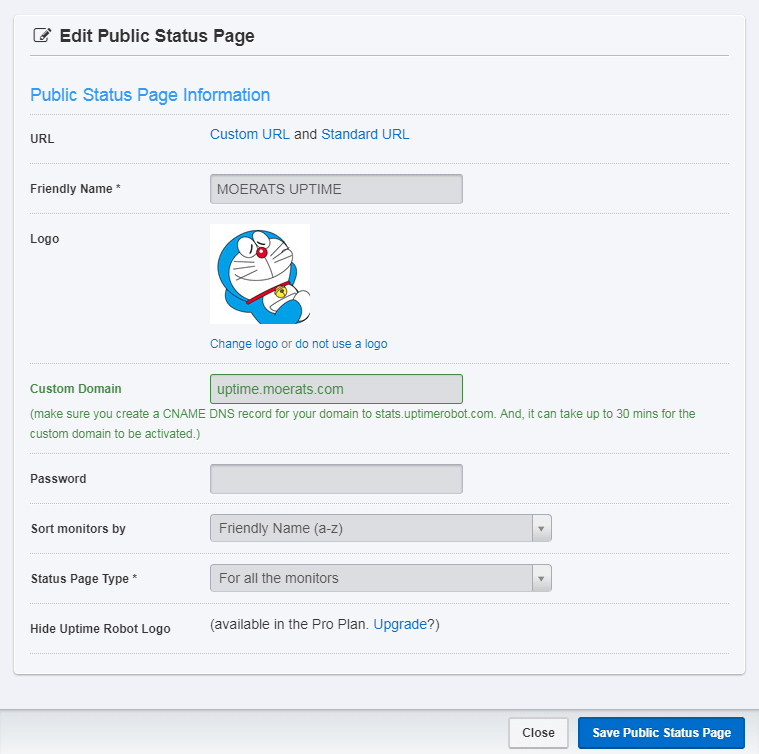Screen dimensions: 759x754
Task: Click the Edit Public Status Page title
Action: click(157, 36)
